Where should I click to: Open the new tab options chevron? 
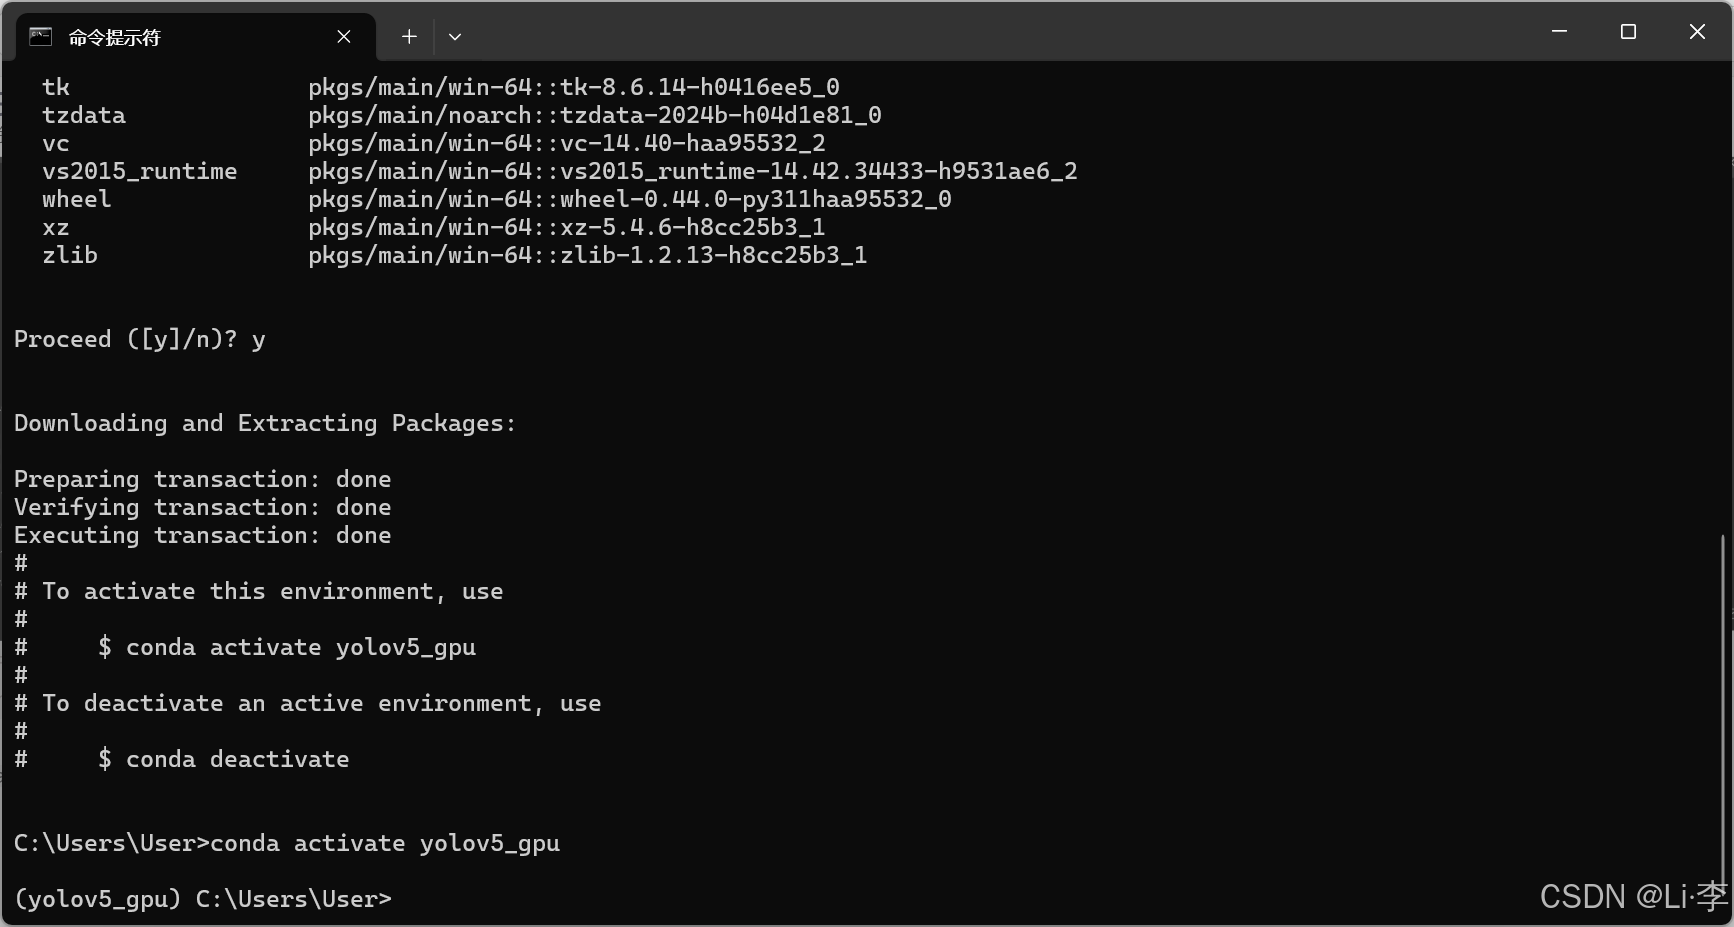coord(455,36)
